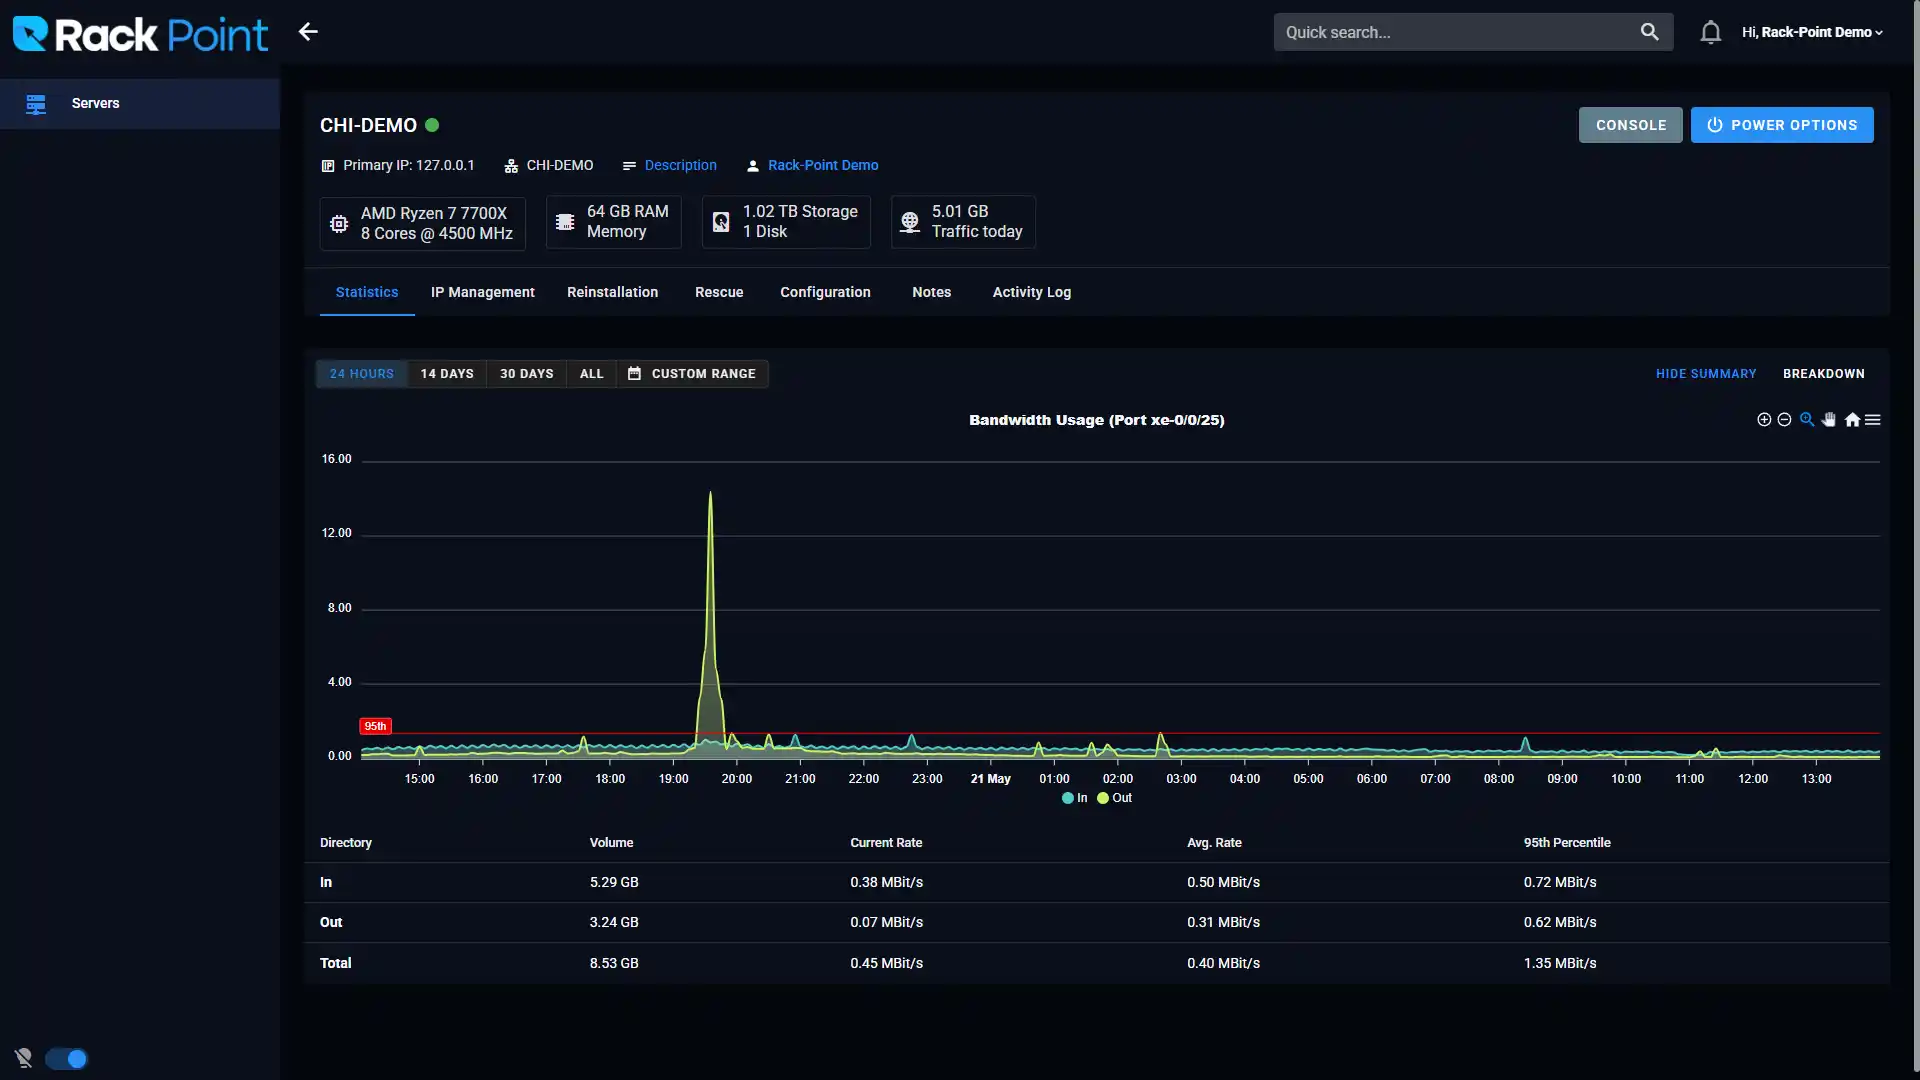Image resolution: width=1920 pixels, height=1080 pixels.
Task: Open the notifications bell
Action: (1711, 32)
